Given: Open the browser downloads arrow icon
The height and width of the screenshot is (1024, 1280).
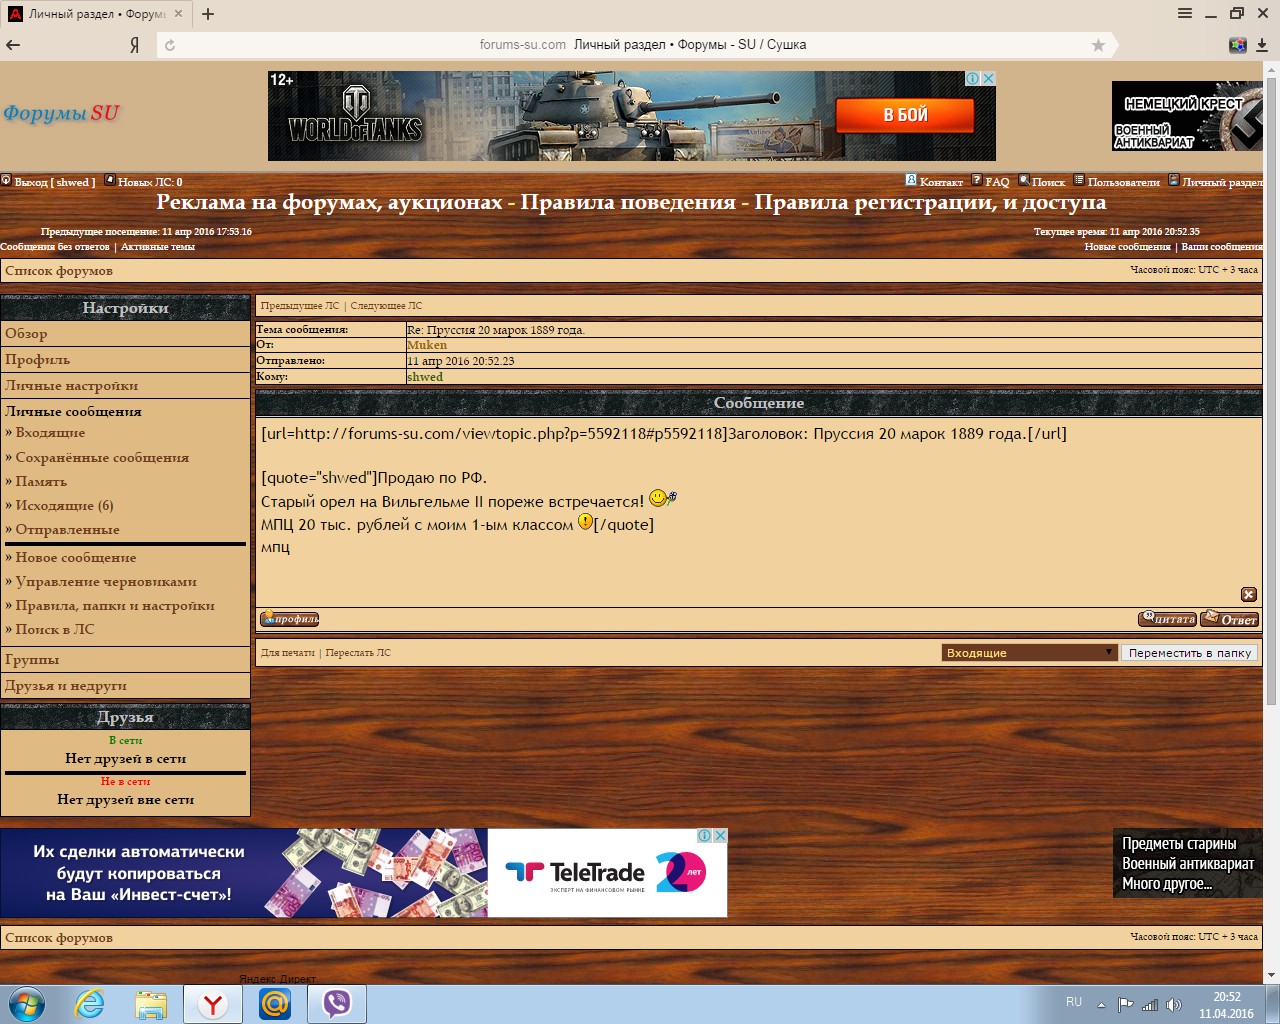Looking at the screenshot, I should coord(1262,45).
